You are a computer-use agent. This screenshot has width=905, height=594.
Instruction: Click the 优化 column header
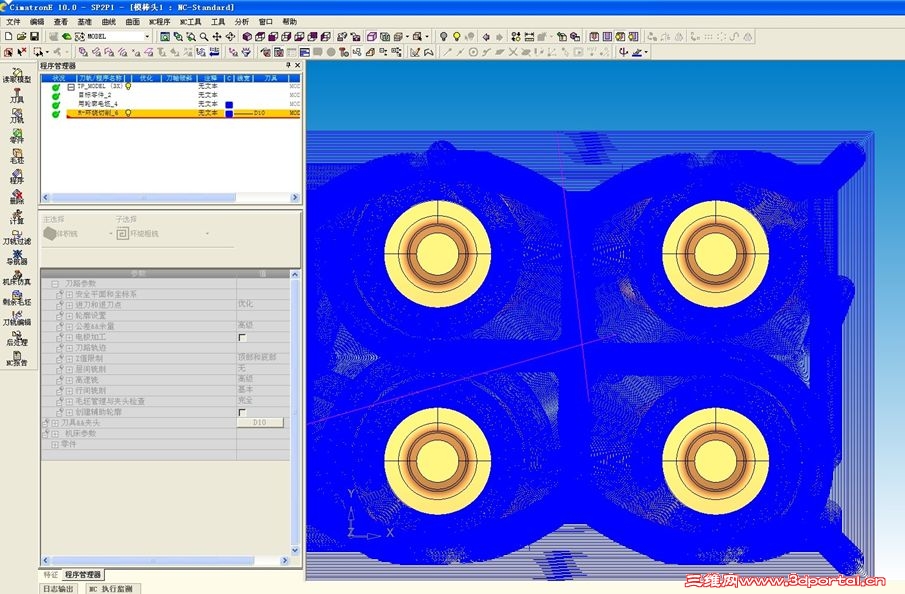point(147,78)
